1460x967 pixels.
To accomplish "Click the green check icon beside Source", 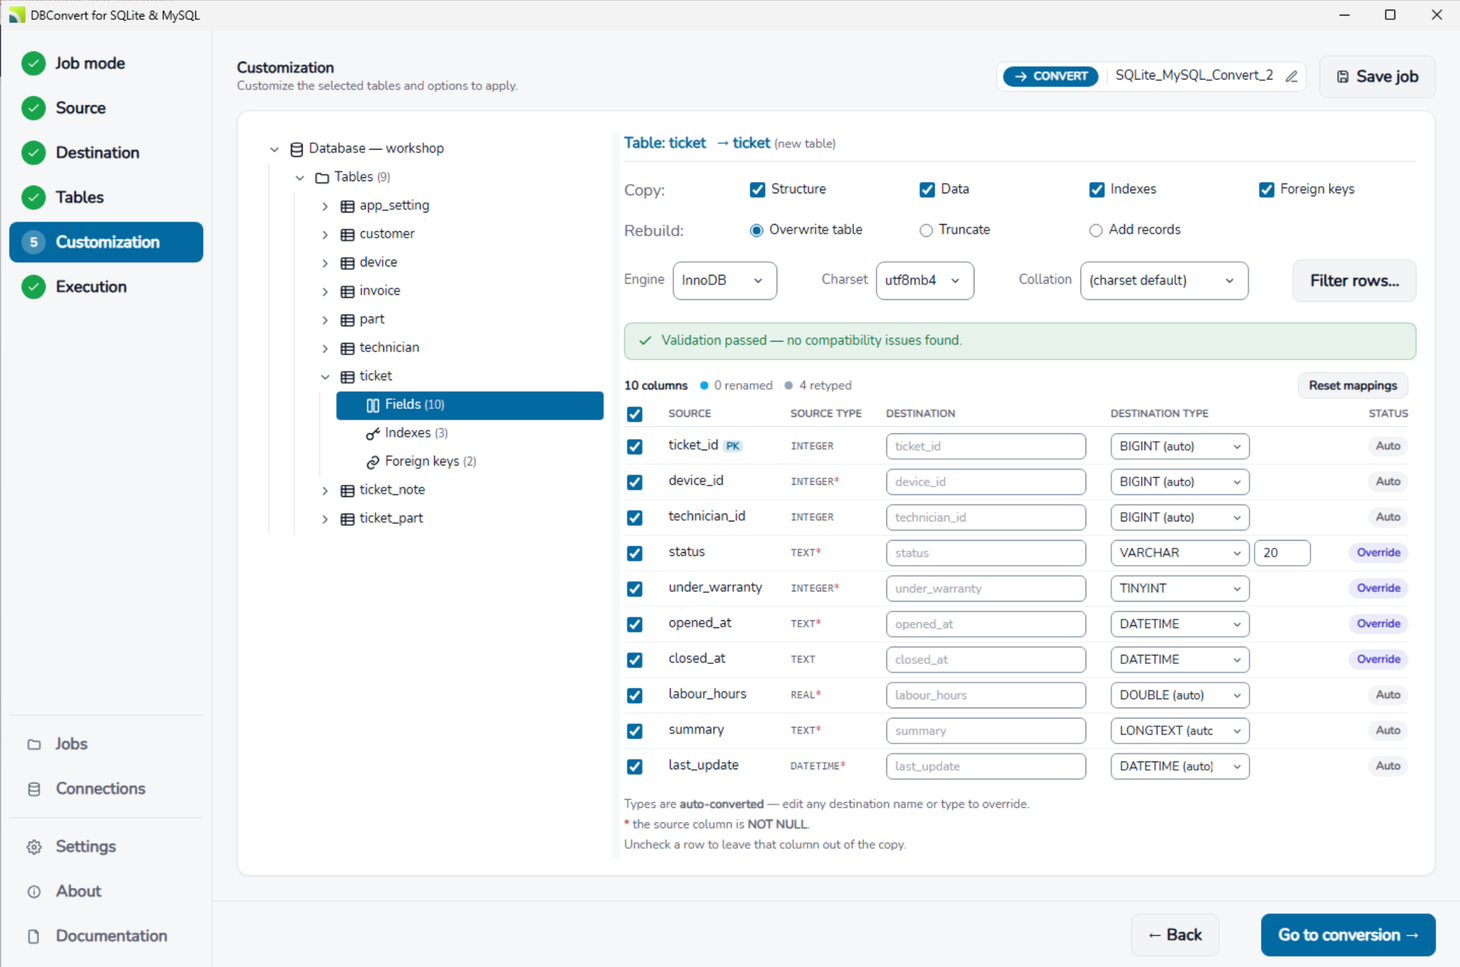I will tap(34, 108).
